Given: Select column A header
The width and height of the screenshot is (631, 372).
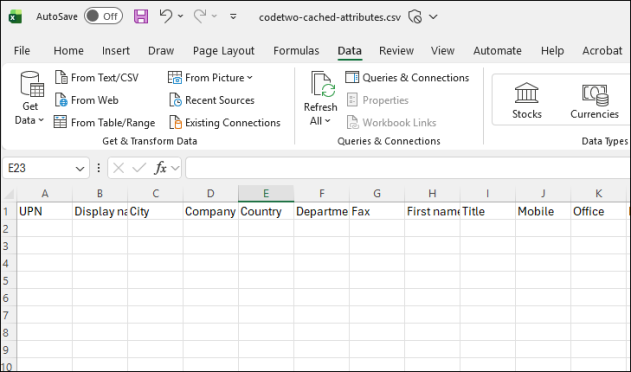Looking at the screenshot, I should pyautogui.click(x=45, y=194).
